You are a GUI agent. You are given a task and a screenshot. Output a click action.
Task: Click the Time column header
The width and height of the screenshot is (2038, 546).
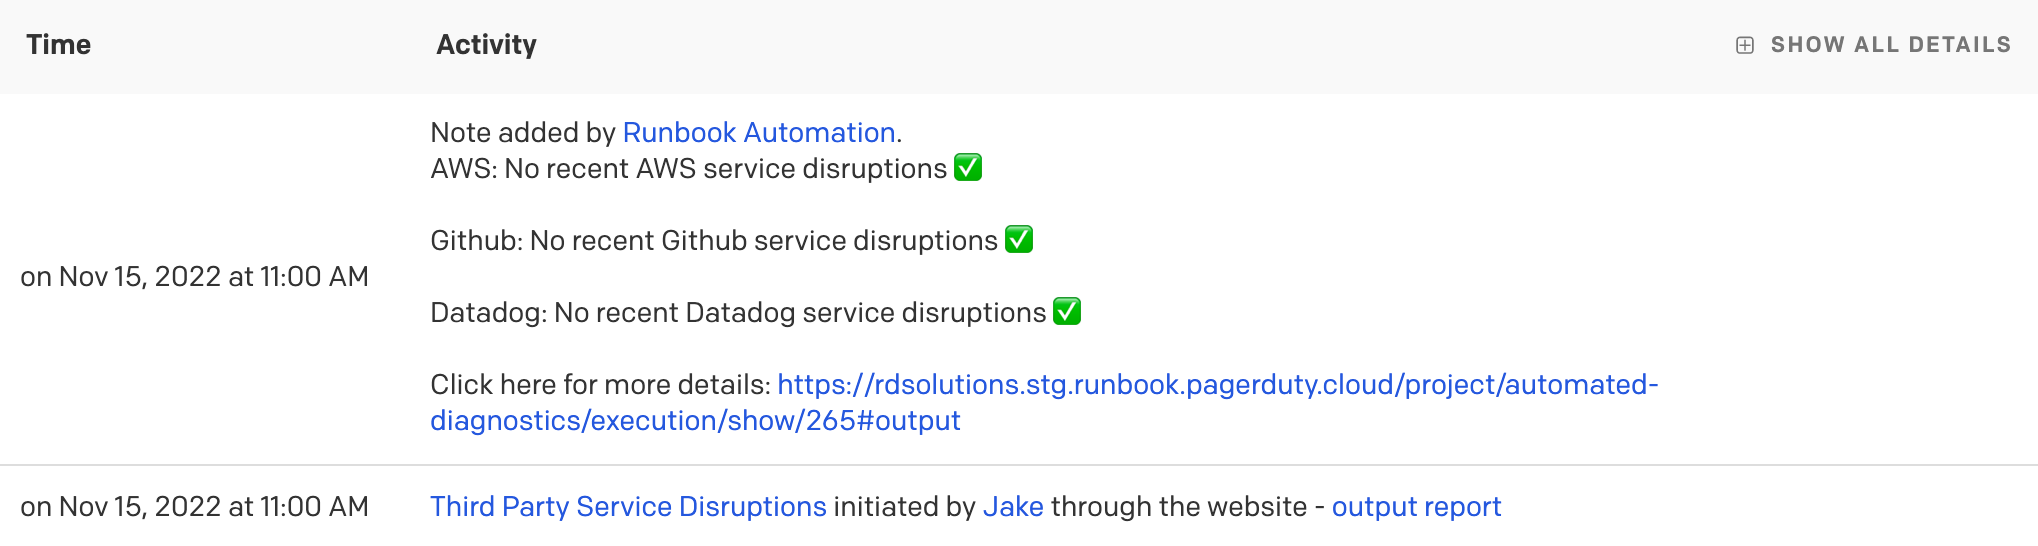[59, 45]
